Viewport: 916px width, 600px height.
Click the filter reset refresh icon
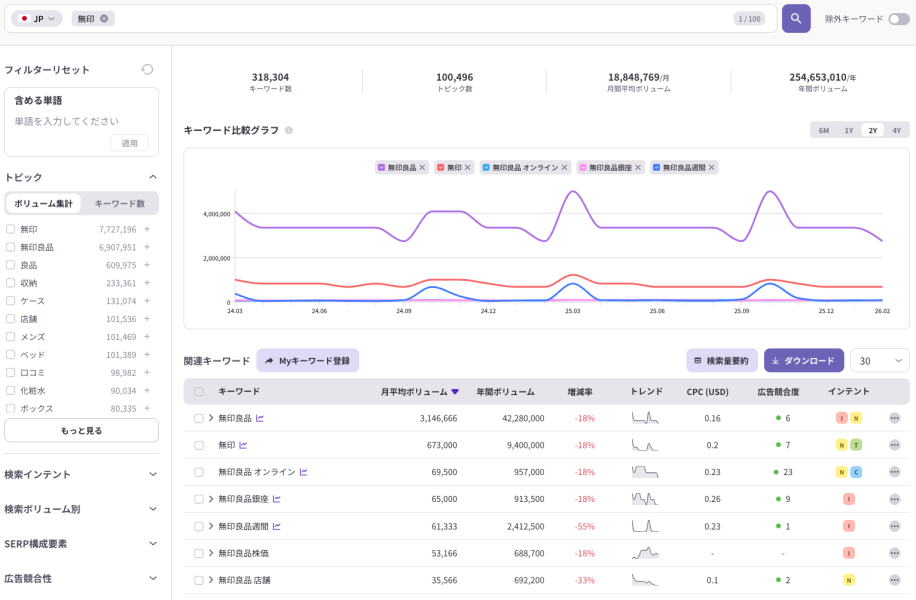point(148,69)
